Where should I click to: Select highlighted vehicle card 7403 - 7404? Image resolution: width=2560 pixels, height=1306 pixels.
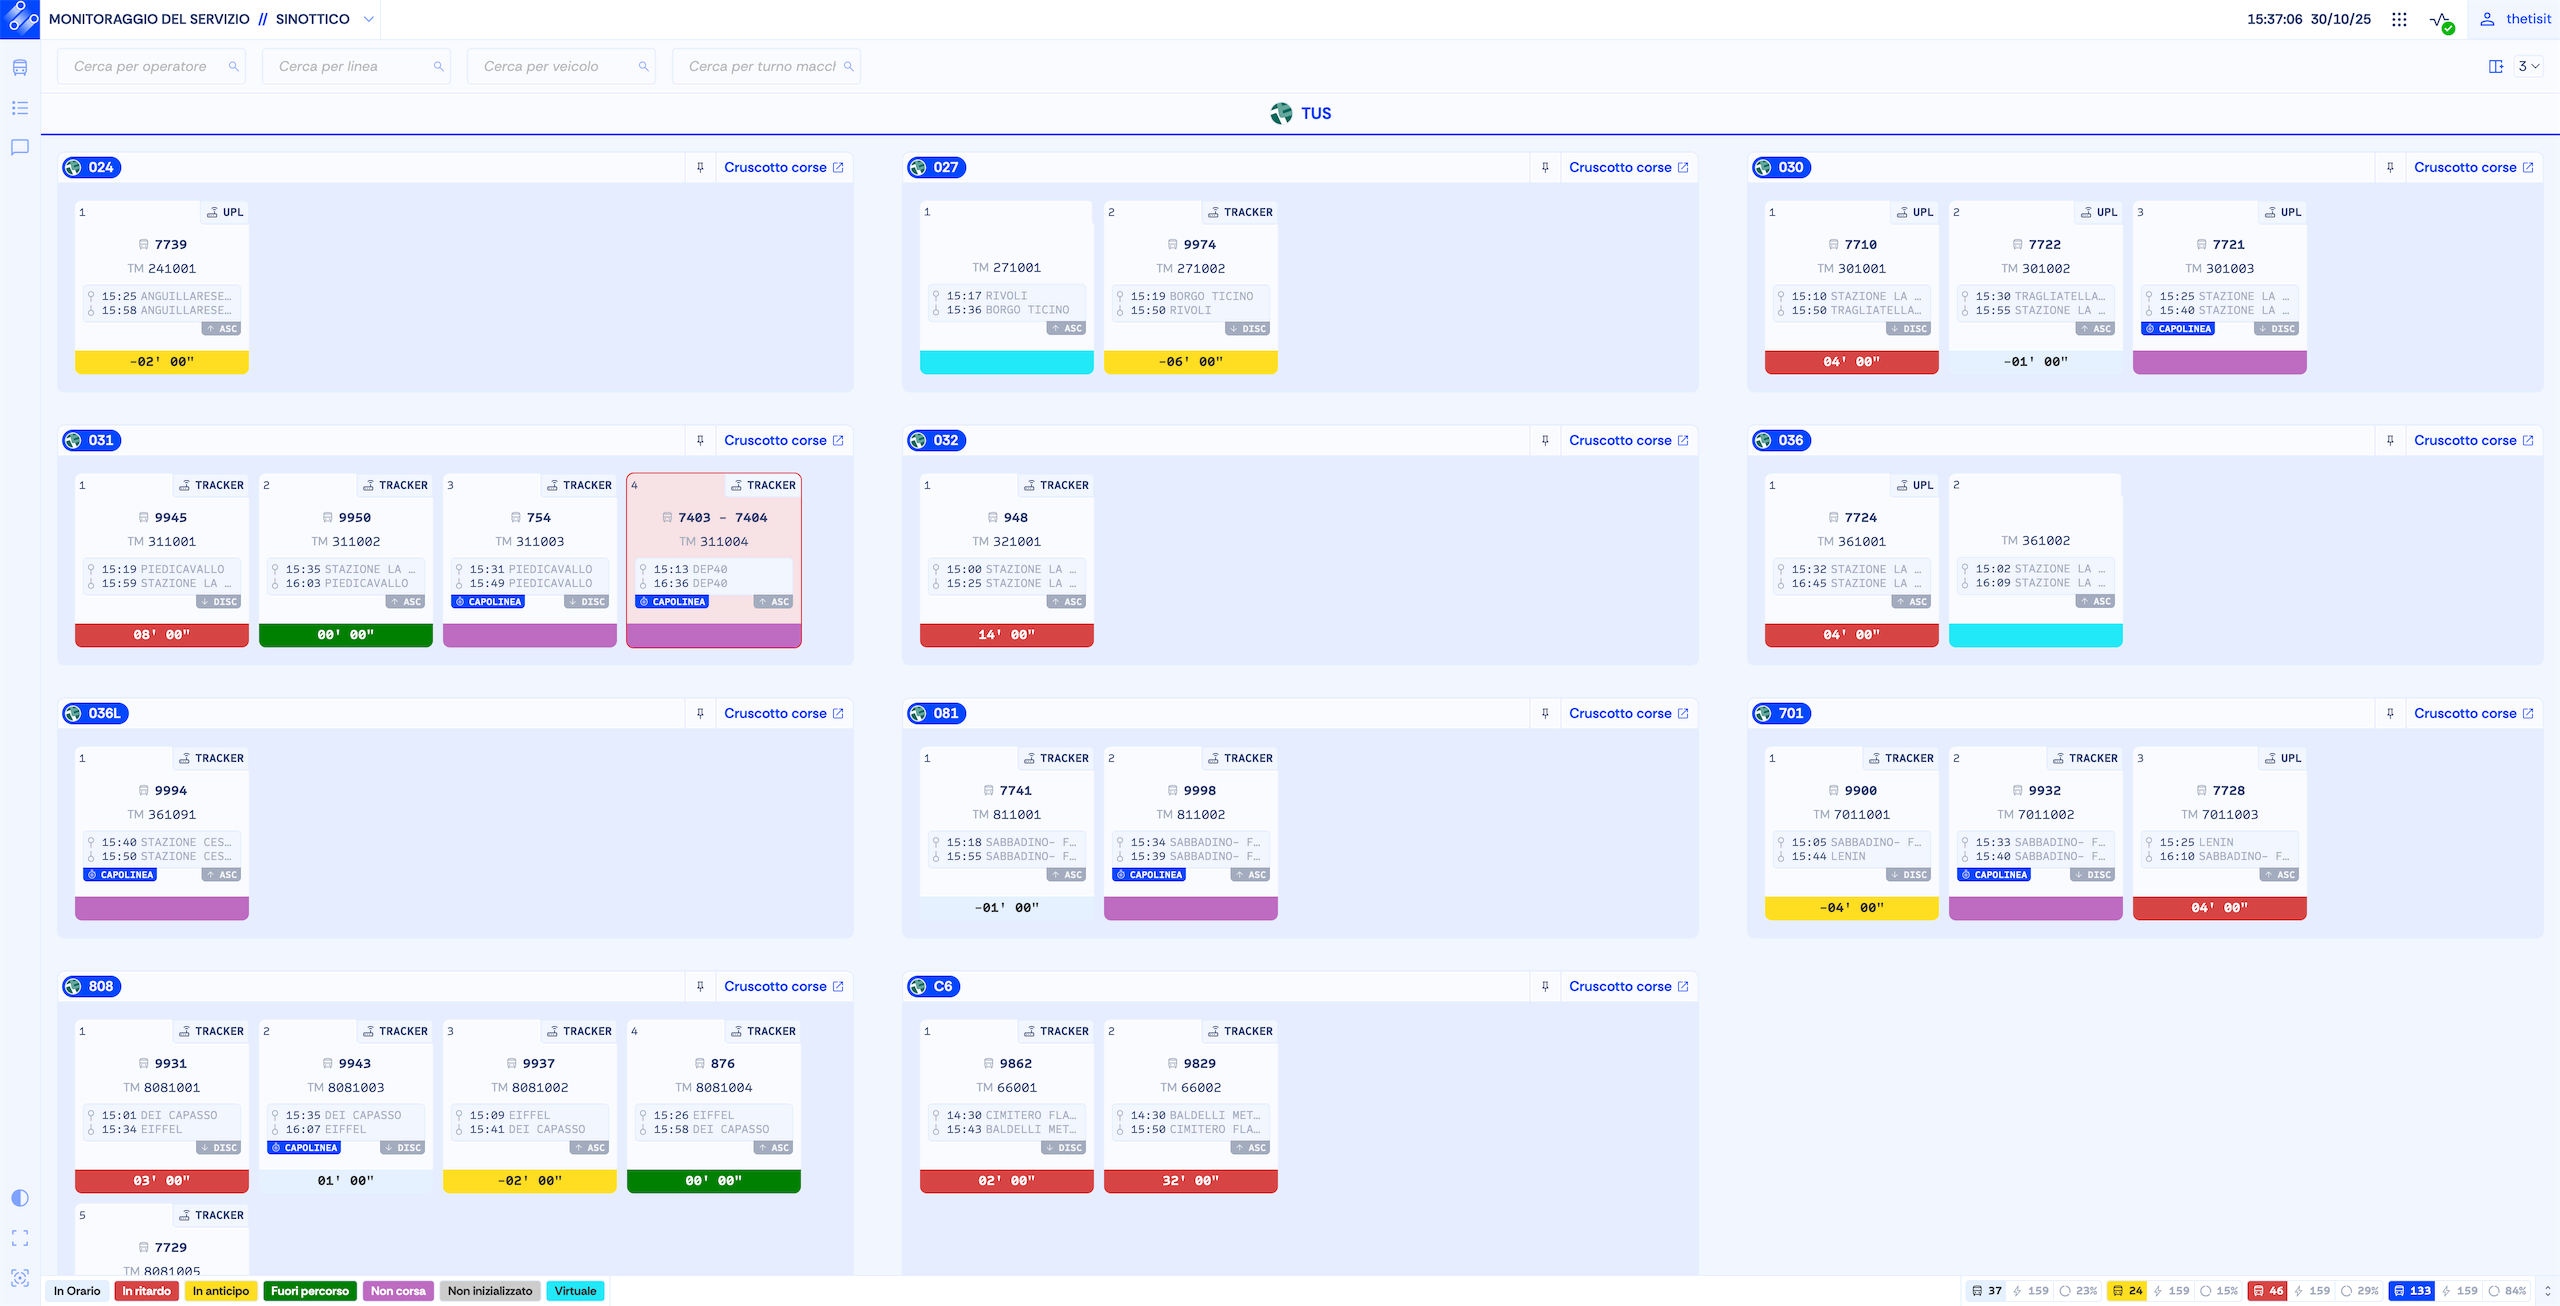pos(714,560)
